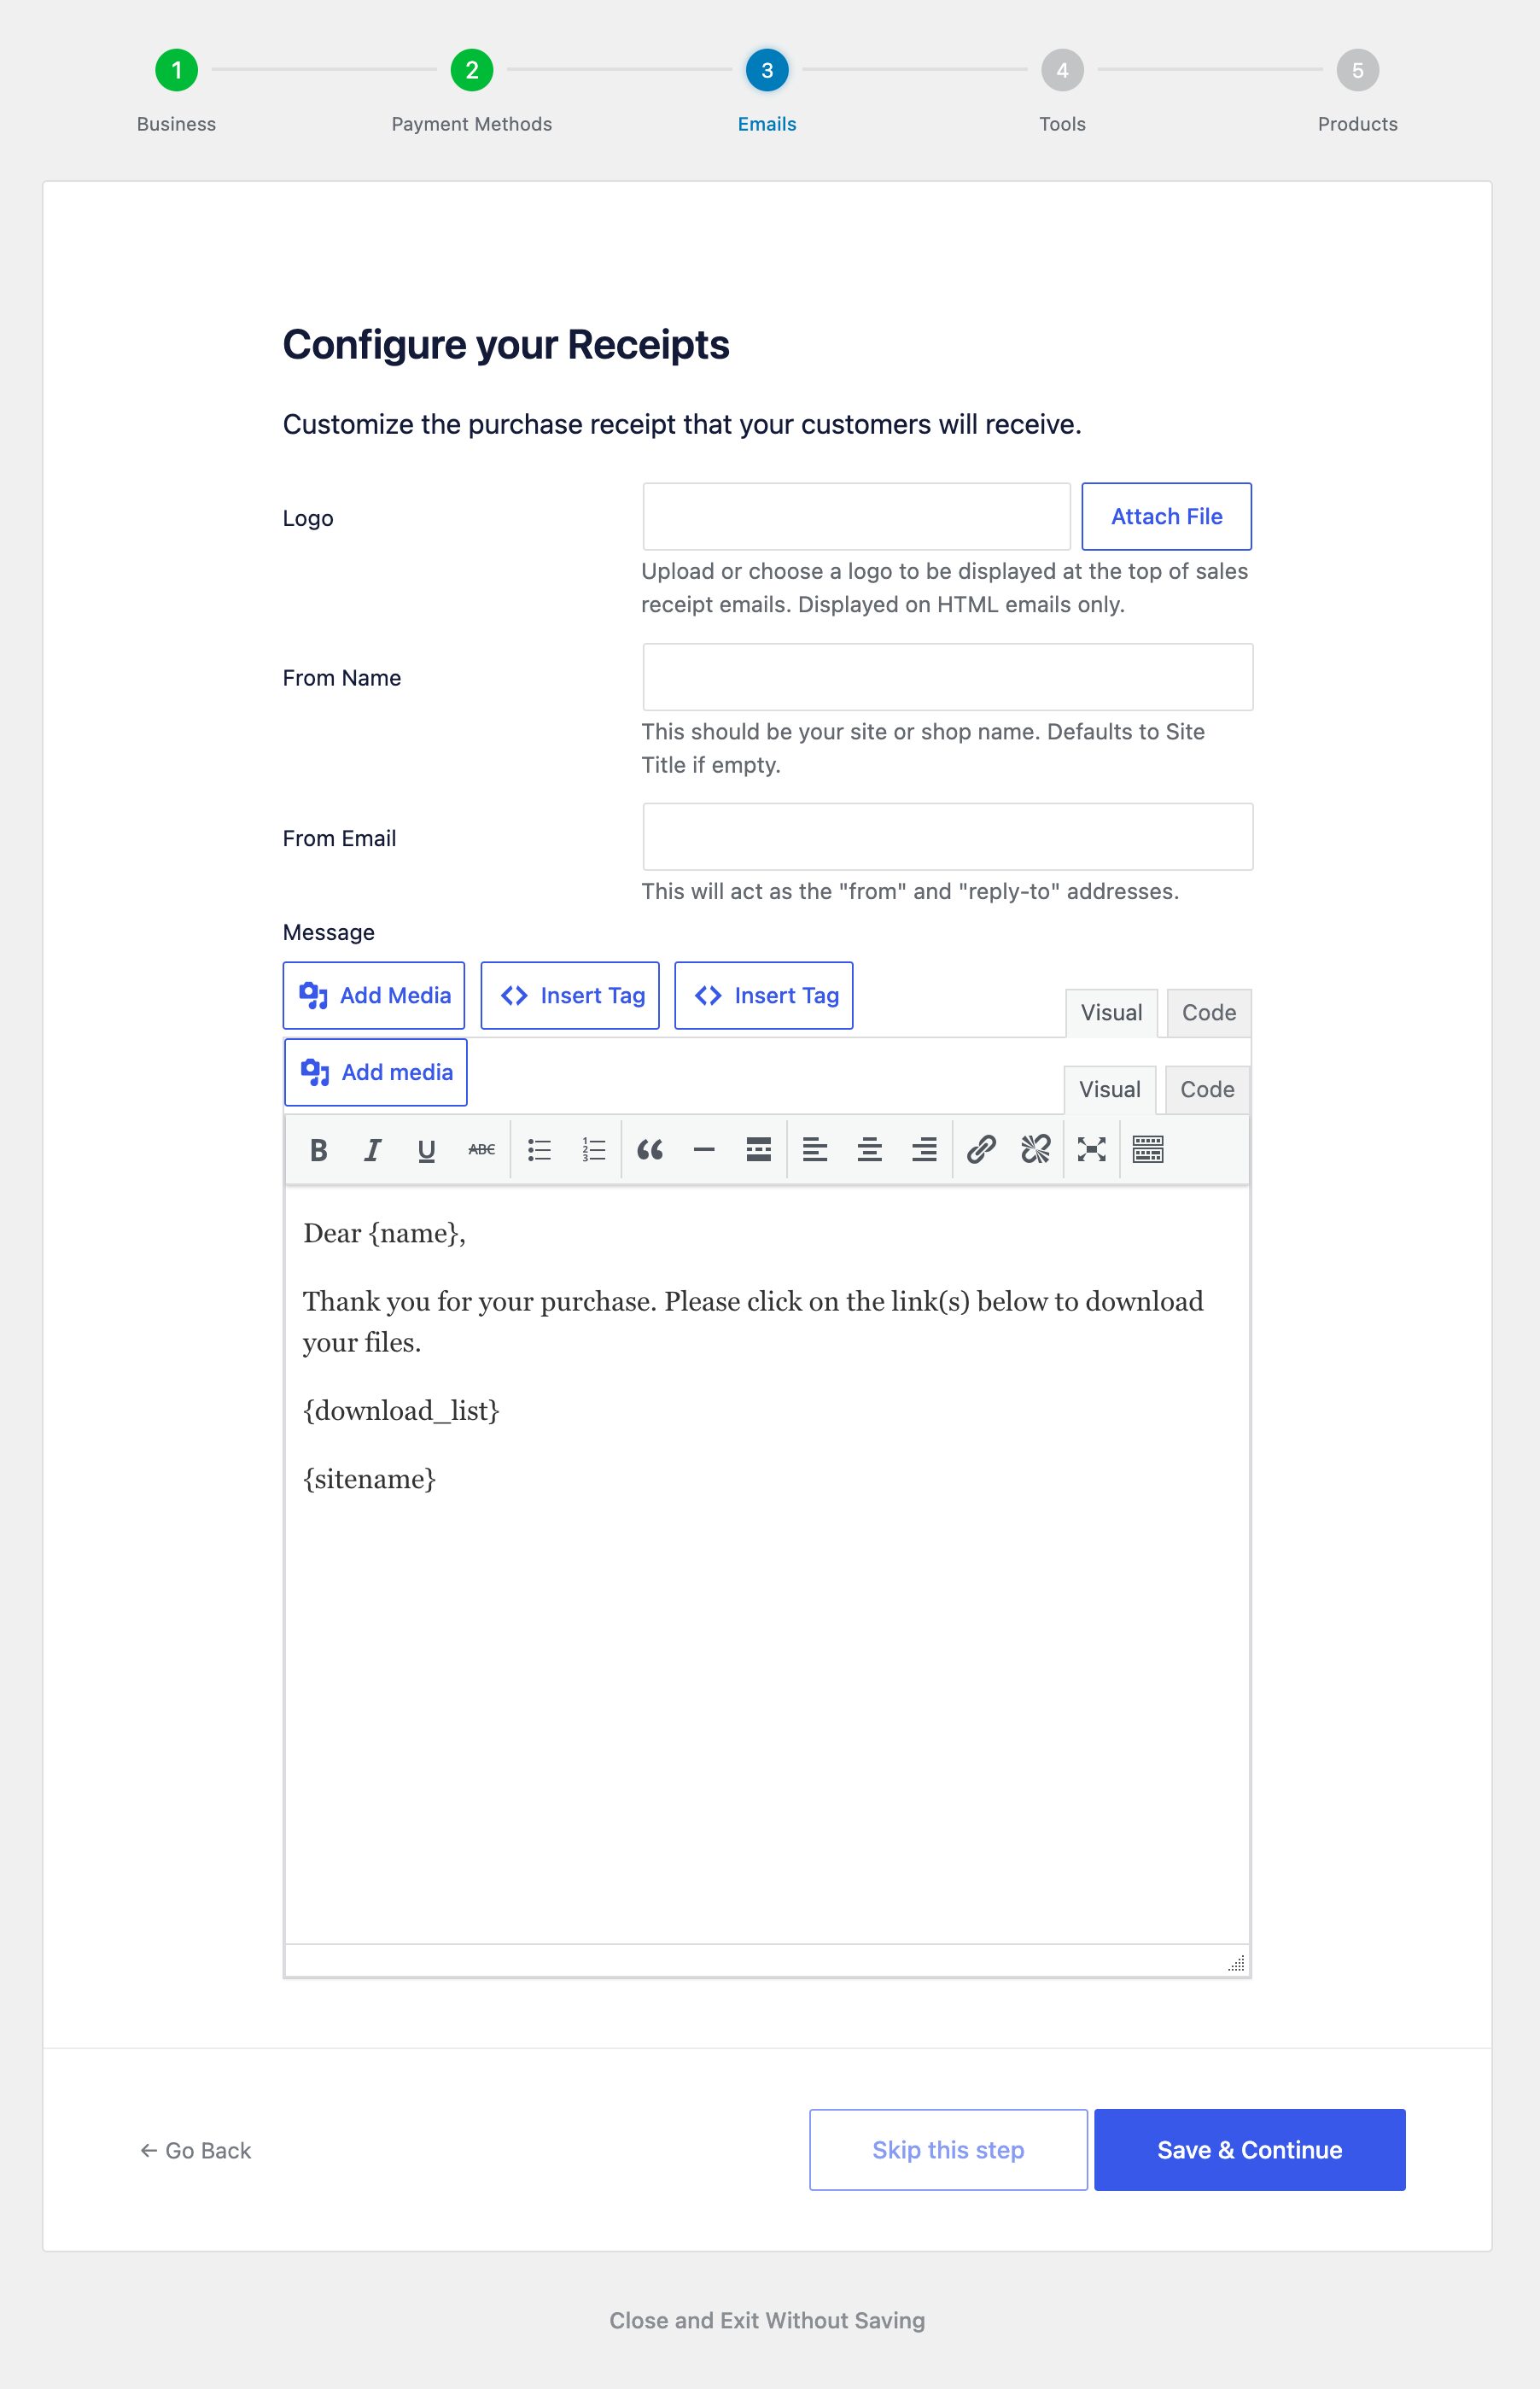Click the From Name input field
Viewport: 1540px width, 2389px height.
(x=948, y=677)
